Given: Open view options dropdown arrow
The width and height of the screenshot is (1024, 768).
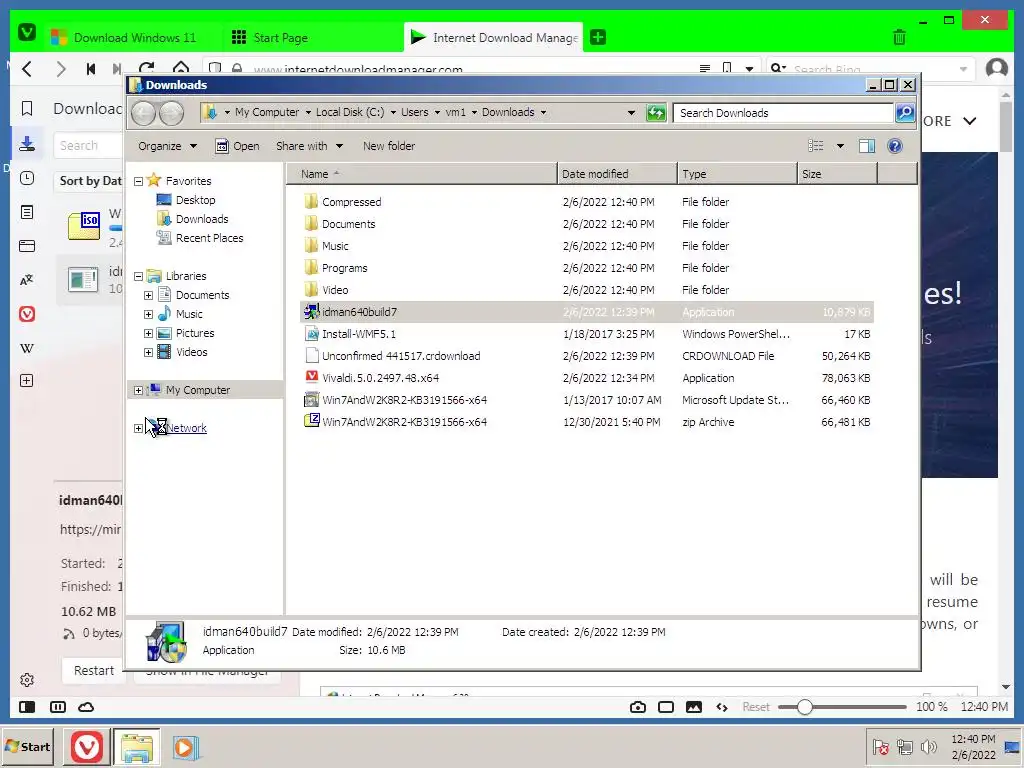Looking at the screenshot, I should tap(840, 146).
